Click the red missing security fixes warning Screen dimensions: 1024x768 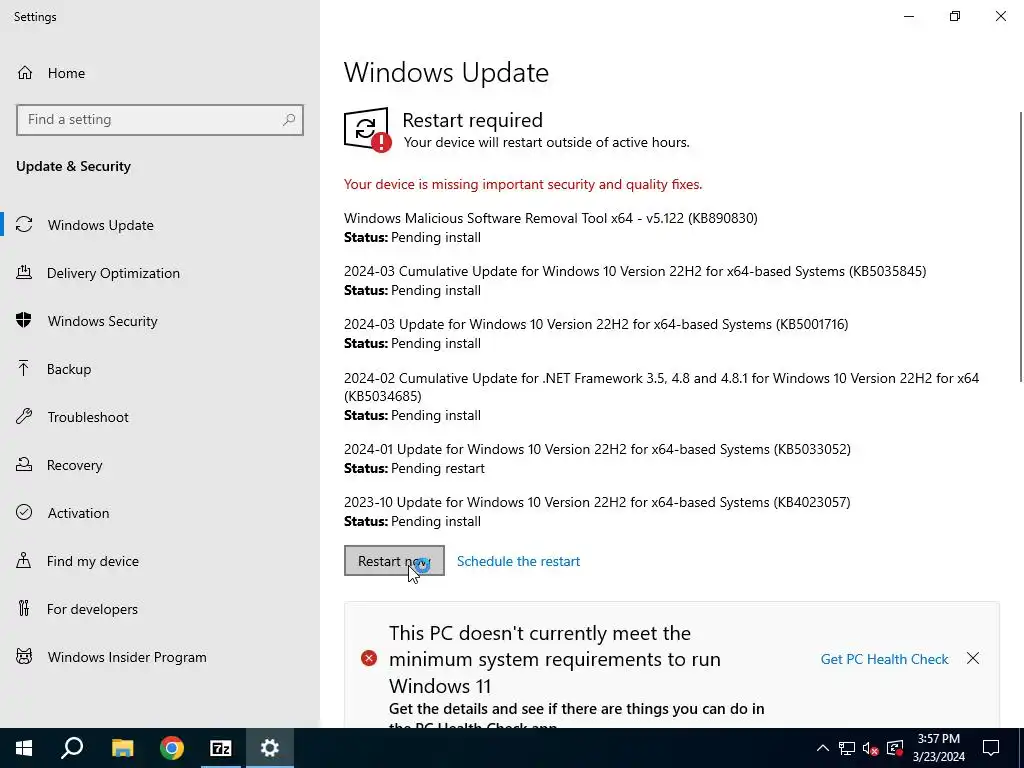pos(522,184)
